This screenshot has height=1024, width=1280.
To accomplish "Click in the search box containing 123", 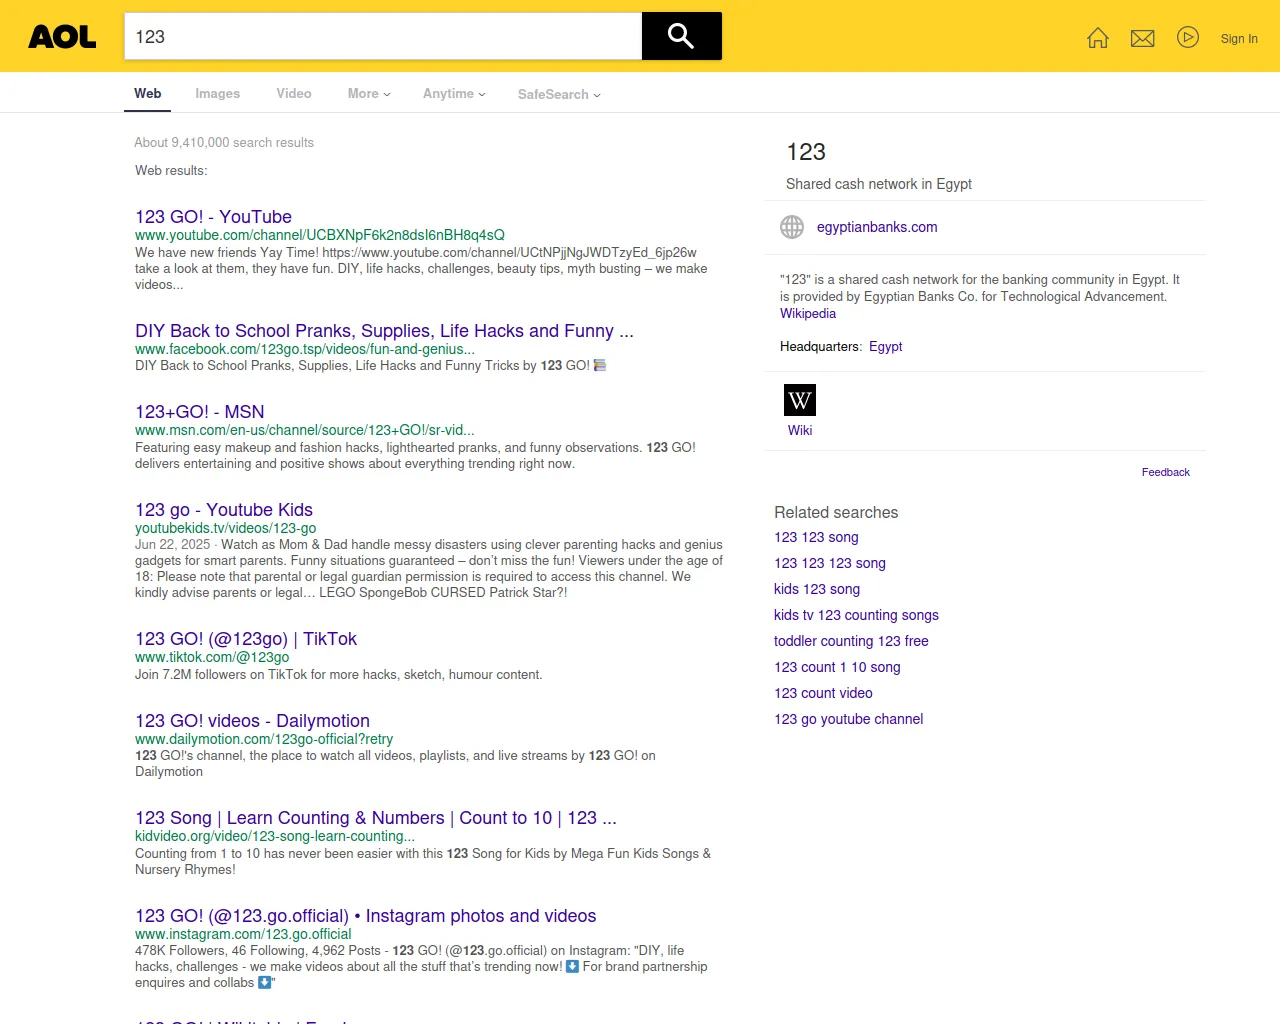I will tap(382, 37).
